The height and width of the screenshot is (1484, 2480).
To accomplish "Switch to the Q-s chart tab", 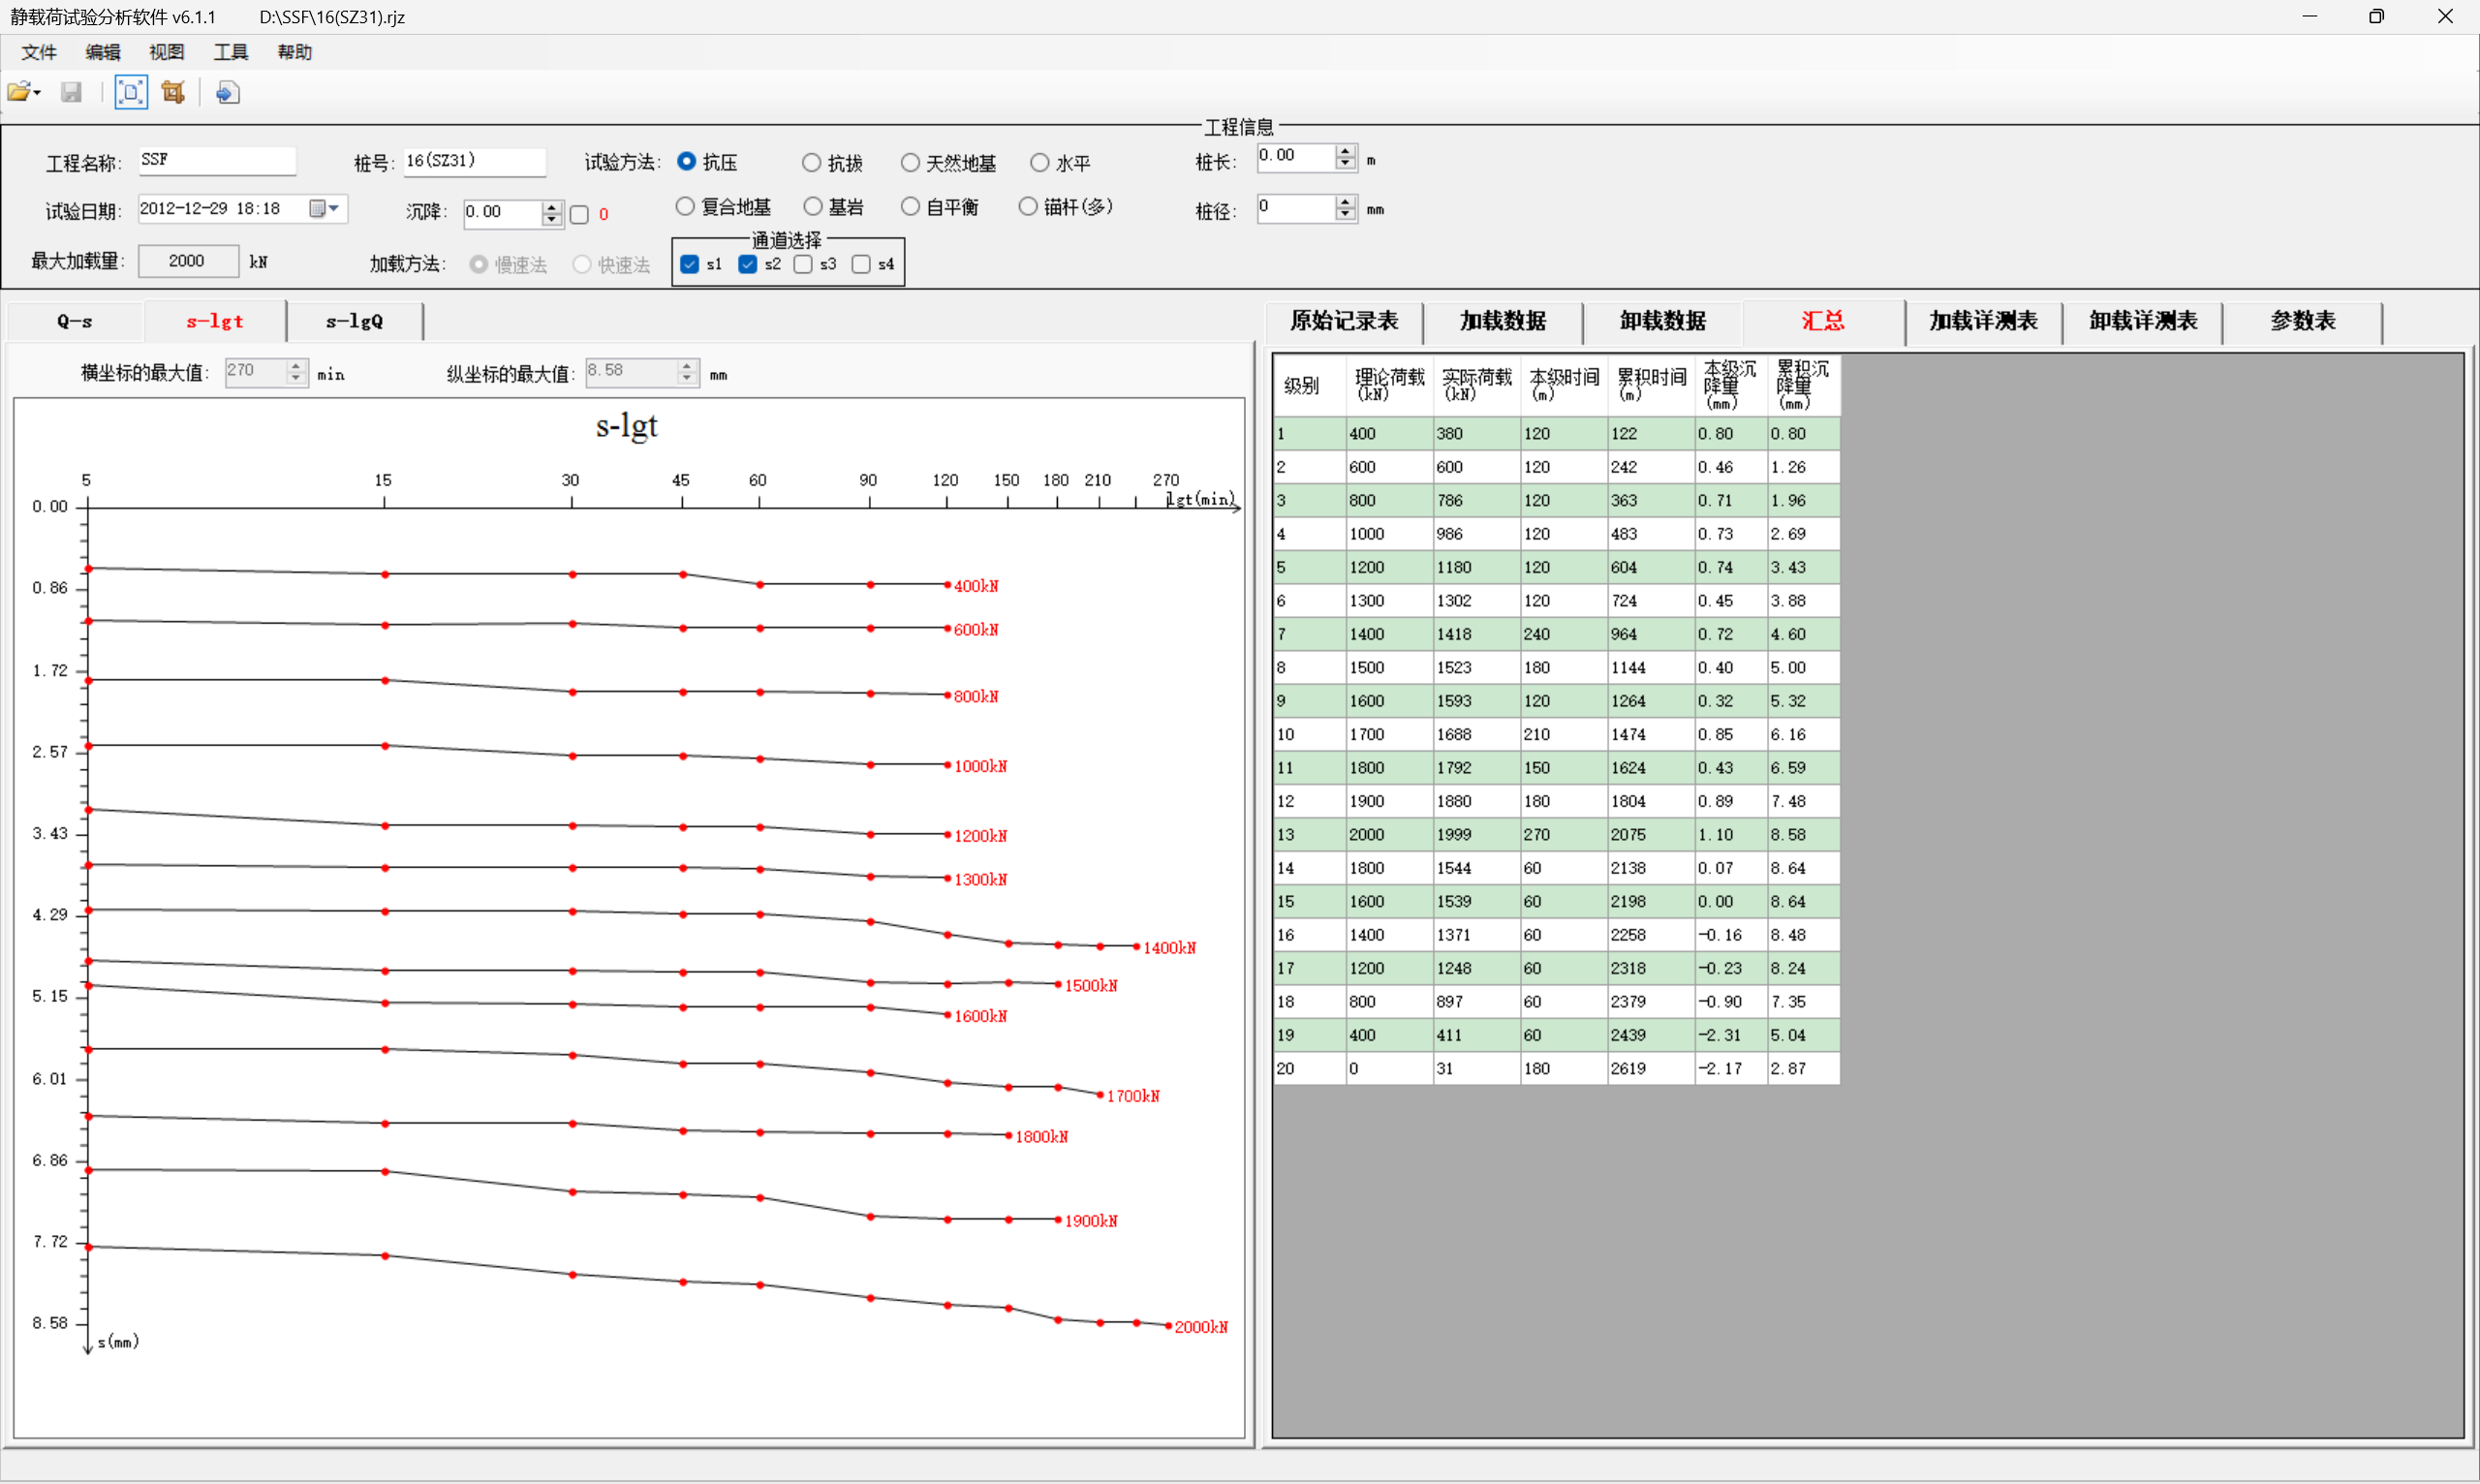I will point(75,321).
